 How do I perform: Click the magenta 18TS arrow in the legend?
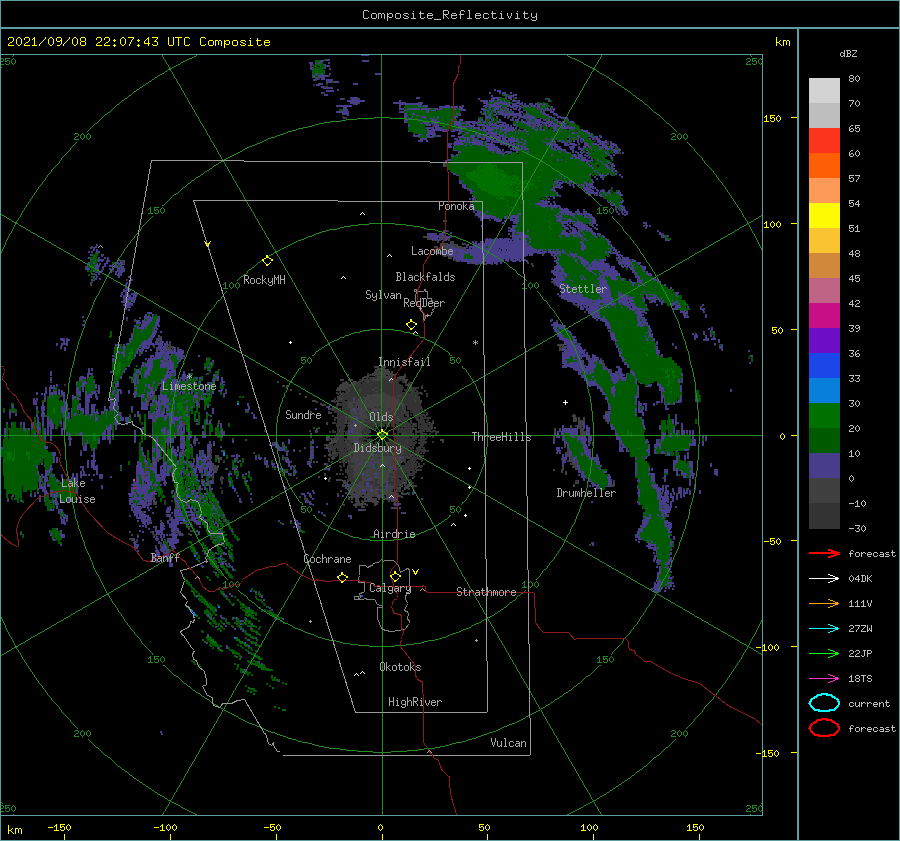(x=824, y=679)
